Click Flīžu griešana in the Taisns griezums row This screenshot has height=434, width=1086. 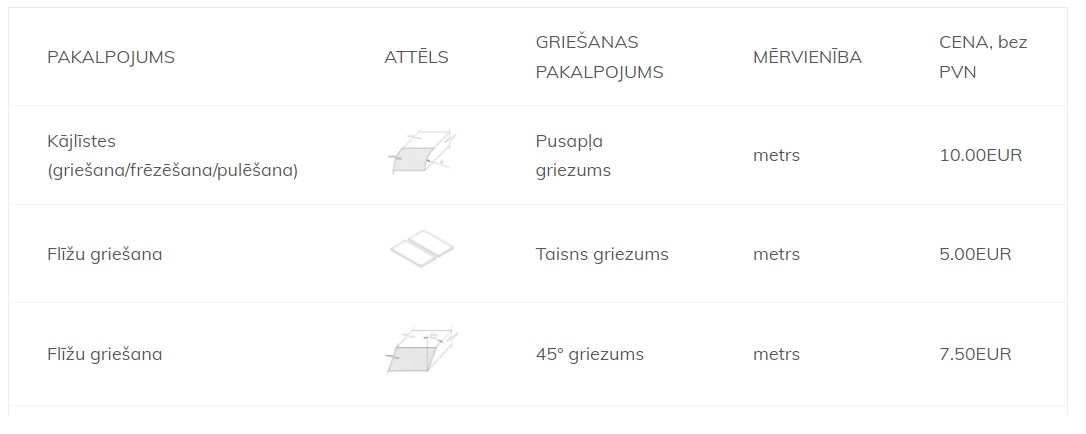coord(105,254)
